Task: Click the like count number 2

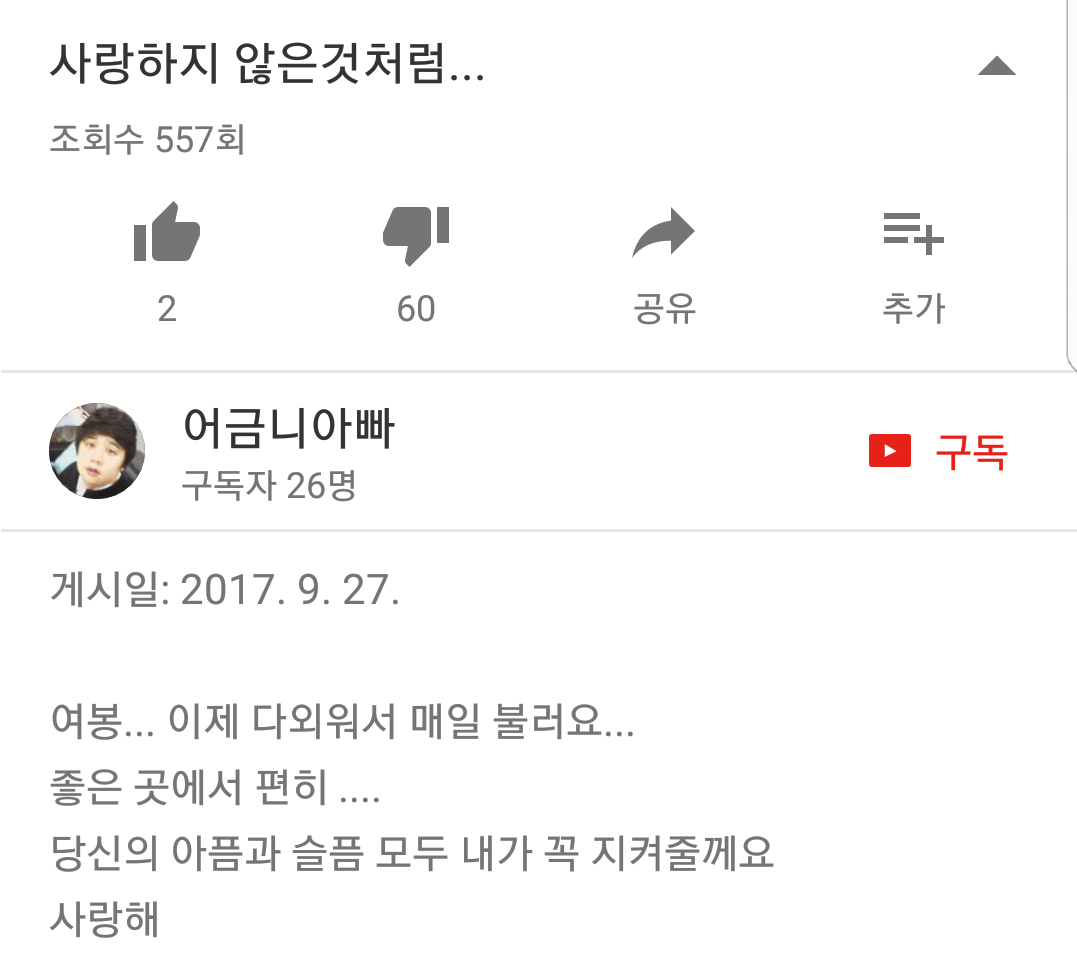Action: (x=167, y=309)
